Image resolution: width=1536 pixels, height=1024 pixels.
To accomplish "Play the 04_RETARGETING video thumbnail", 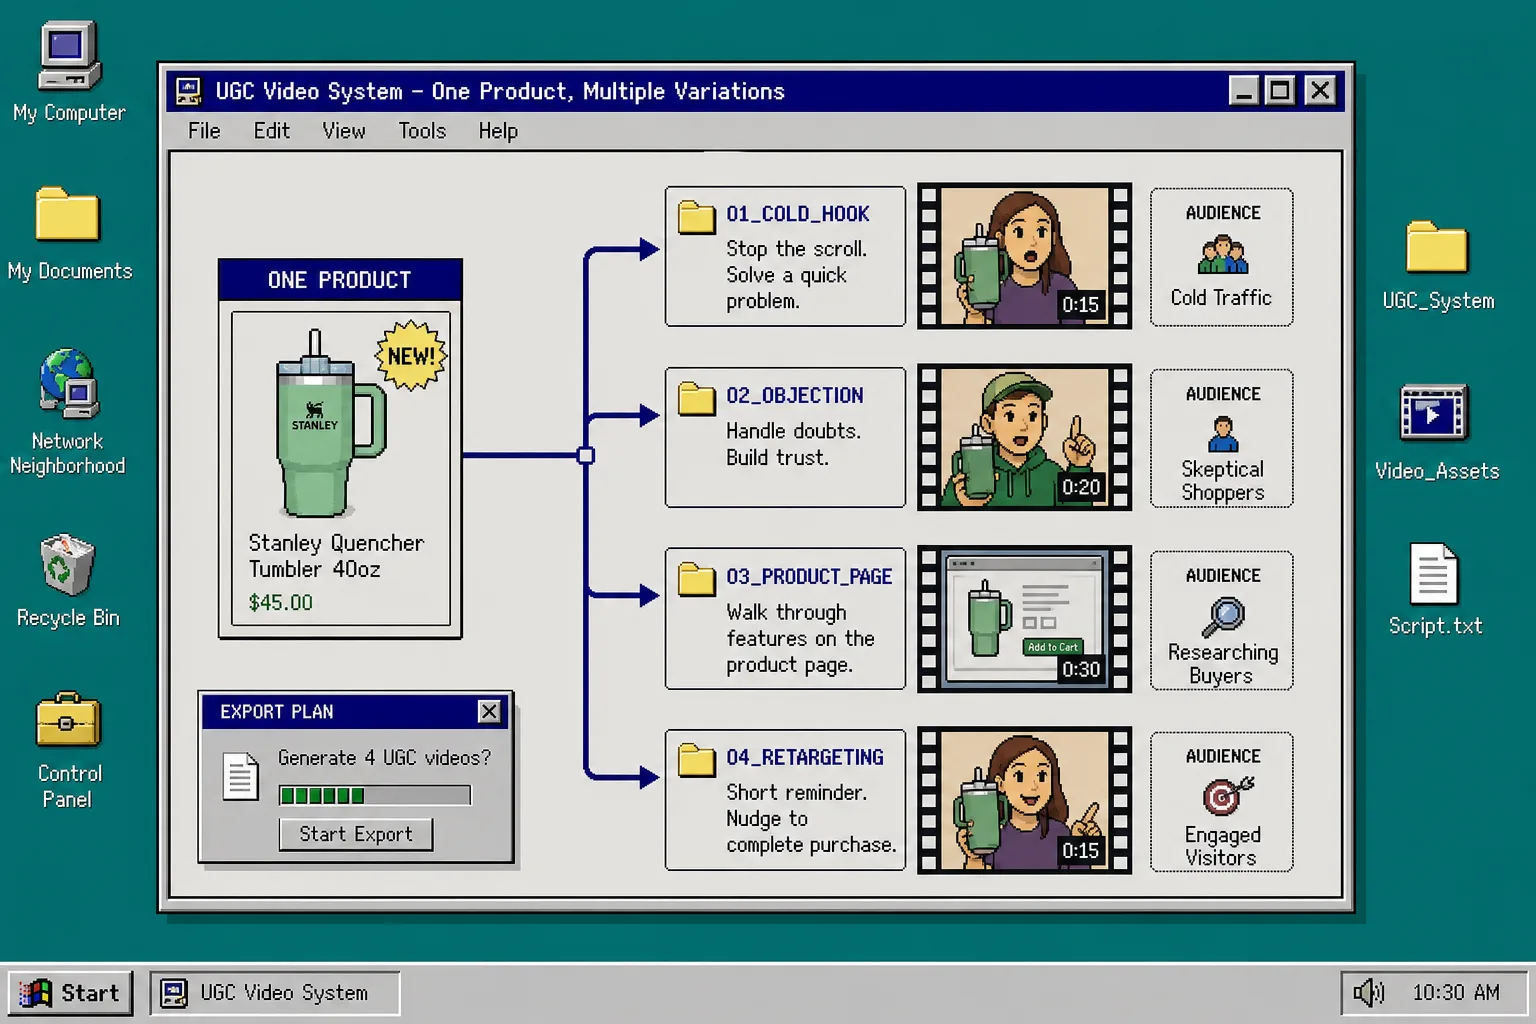I will click(x=1024, y=800).
